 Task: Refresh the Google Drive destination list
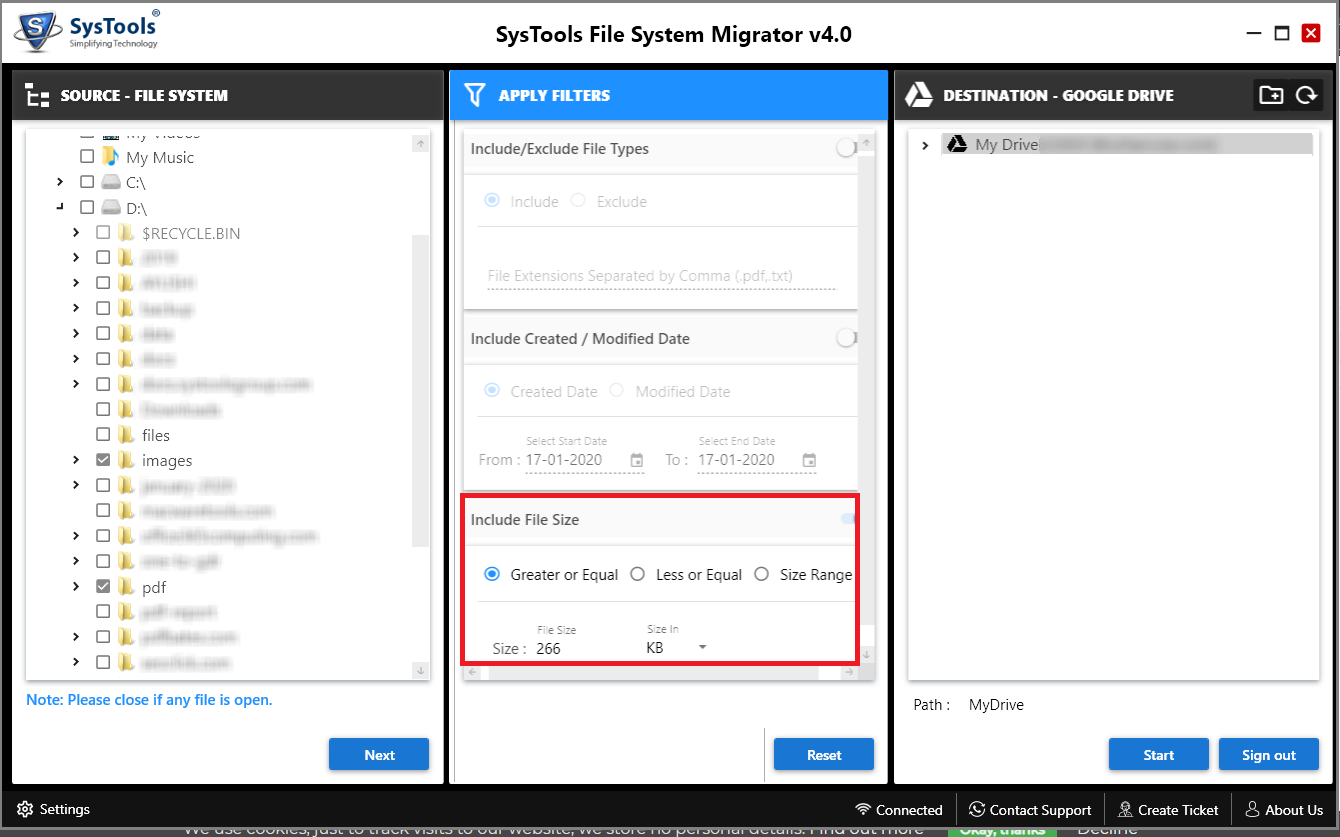tap(1306, 95)
